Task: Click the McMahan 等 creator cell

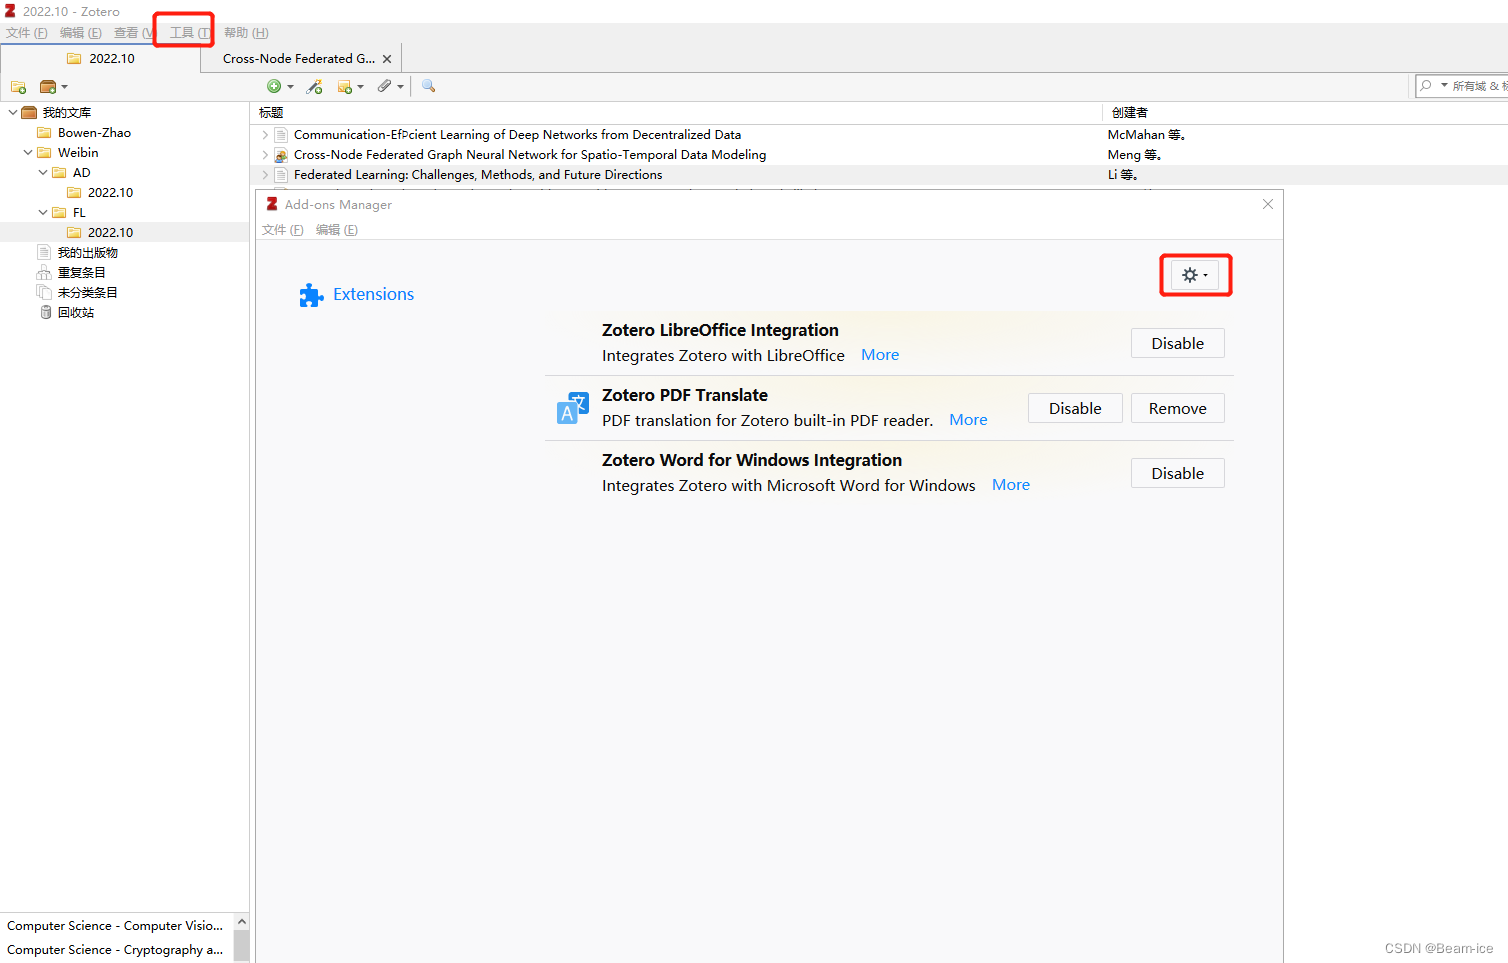Action: pos(1146,135)
